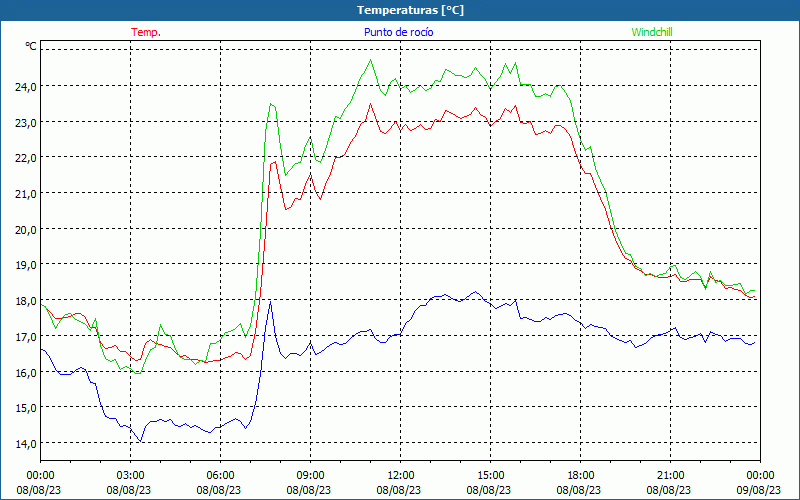Click the '18:00' x-axis time label
Screen dimensions: 800x500
(581, 476)
